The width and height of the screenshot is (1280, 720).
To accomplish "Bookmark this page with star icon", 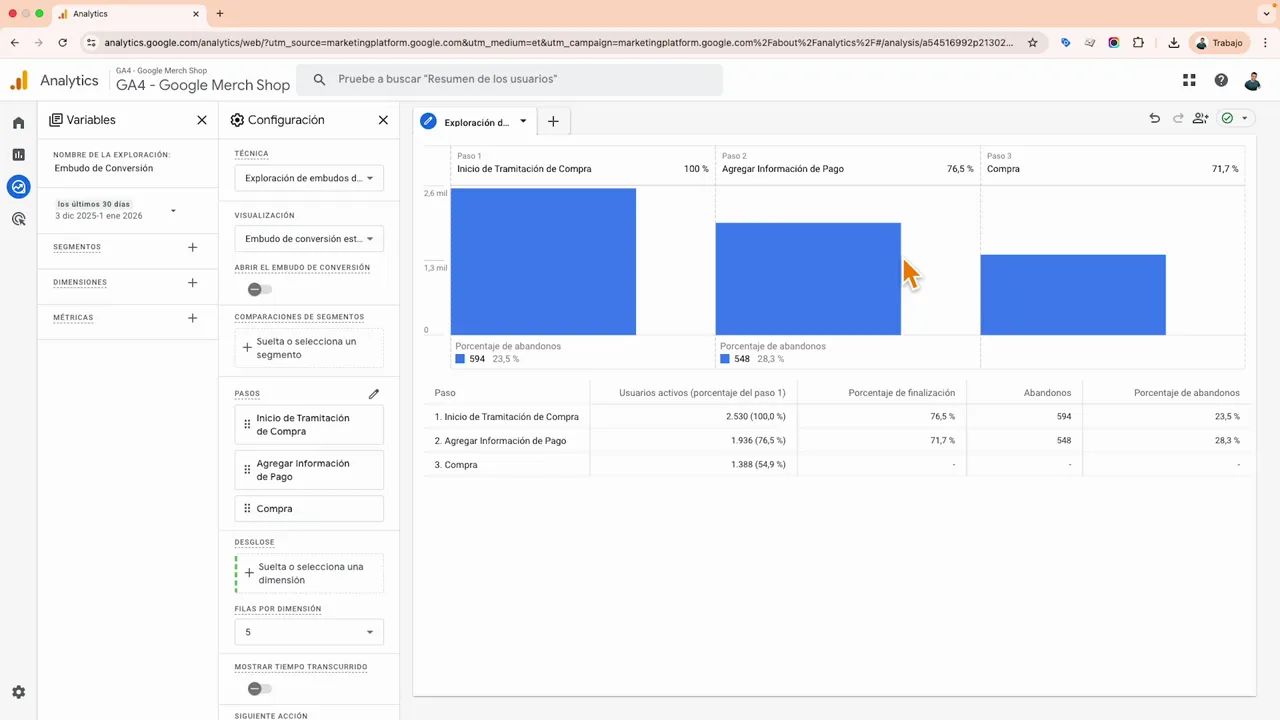I will pos(1033,43).
